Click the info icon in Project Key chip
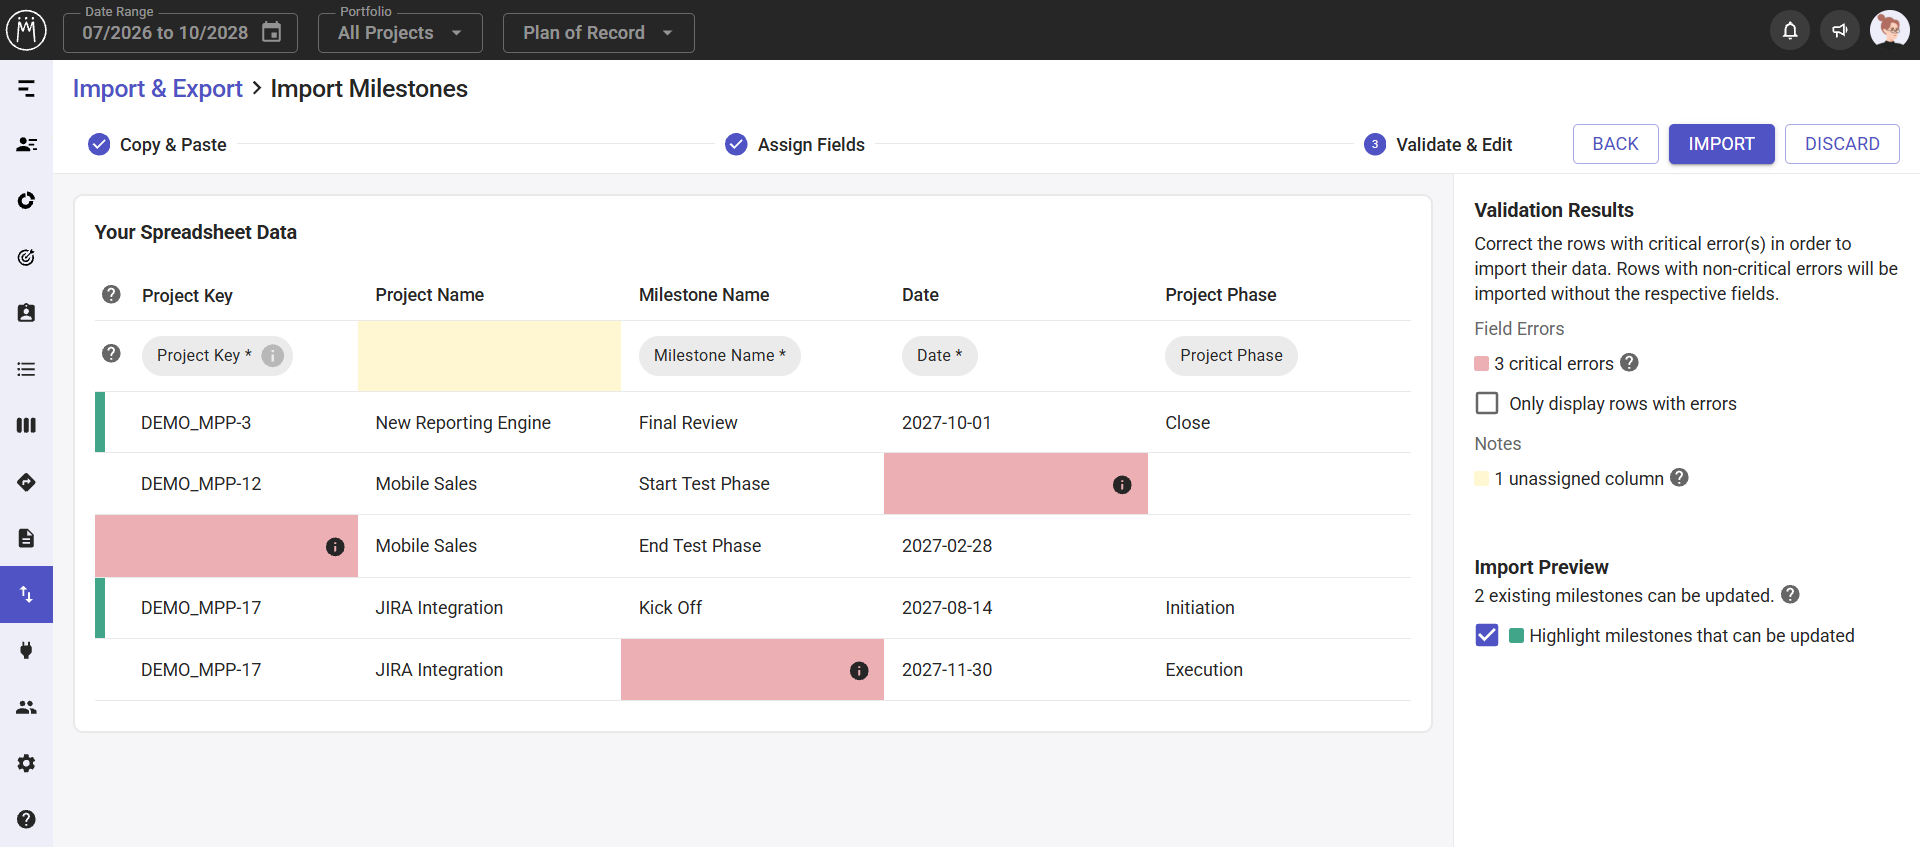The width and height of the screenshot is (1920, 847). [272, 356]
